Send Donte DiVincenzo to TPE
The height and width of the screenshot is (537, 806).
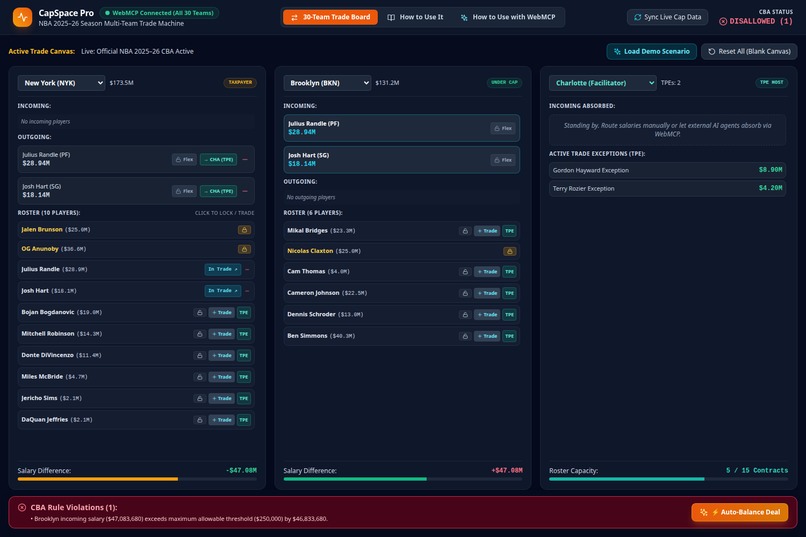(244, 356)
